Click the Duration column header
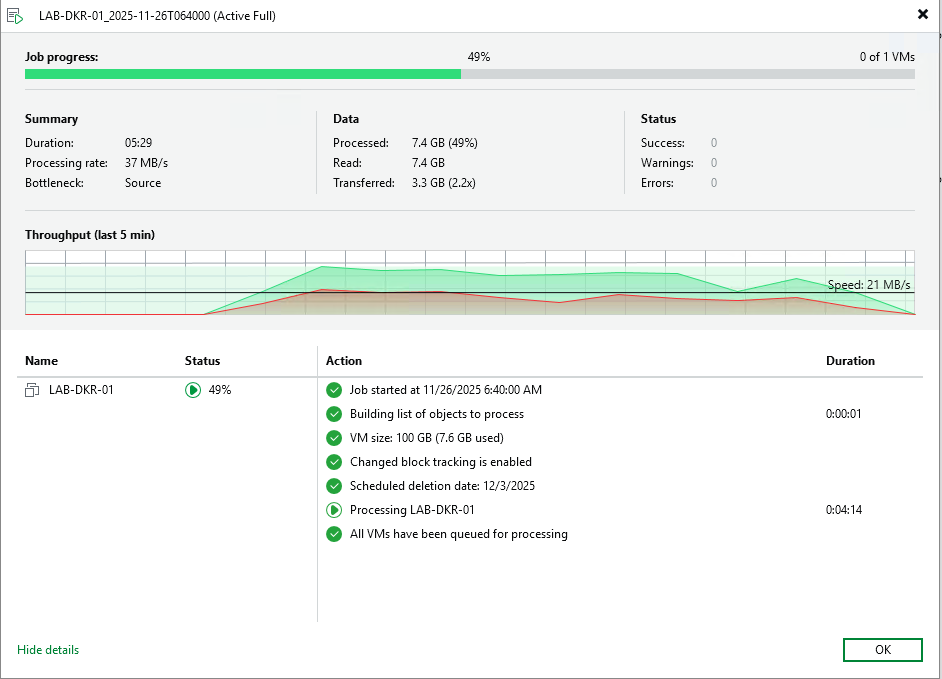 (x=850, y=361)
